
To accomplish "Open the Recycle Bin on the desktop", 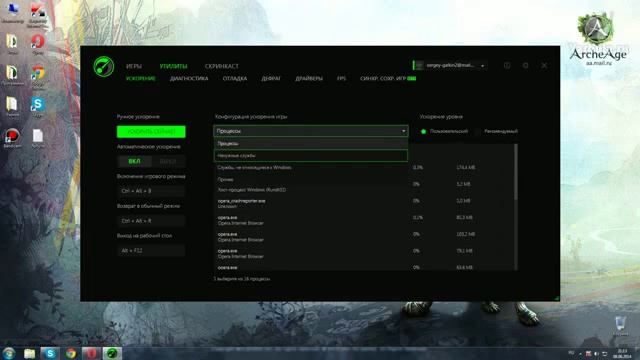I will tap(620, 325).
